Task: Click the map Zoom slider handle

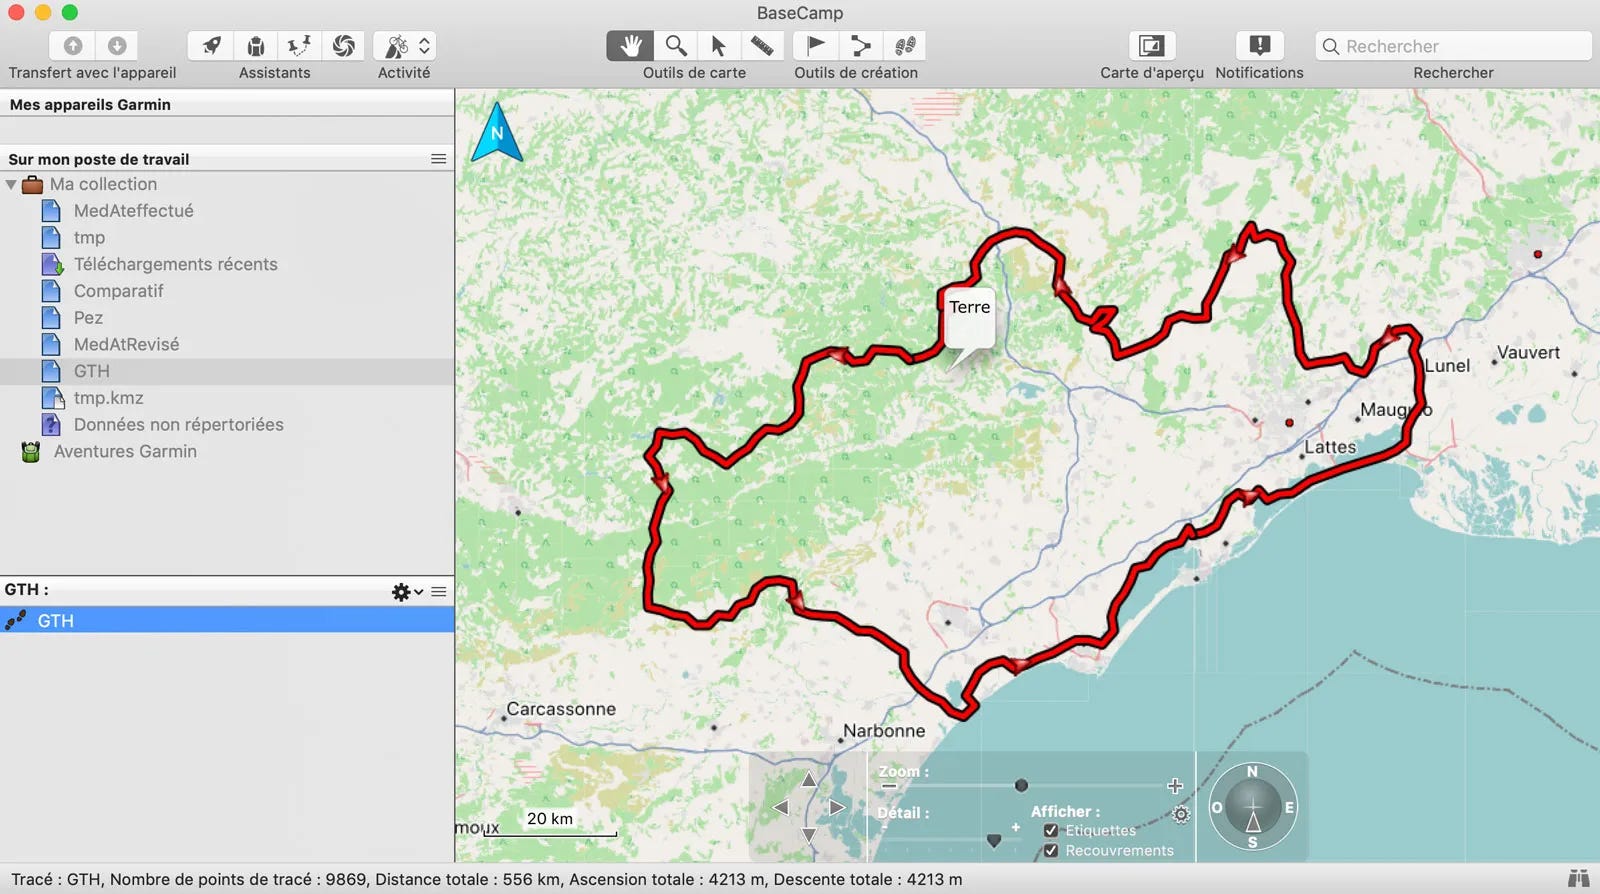Action: 1021,786
